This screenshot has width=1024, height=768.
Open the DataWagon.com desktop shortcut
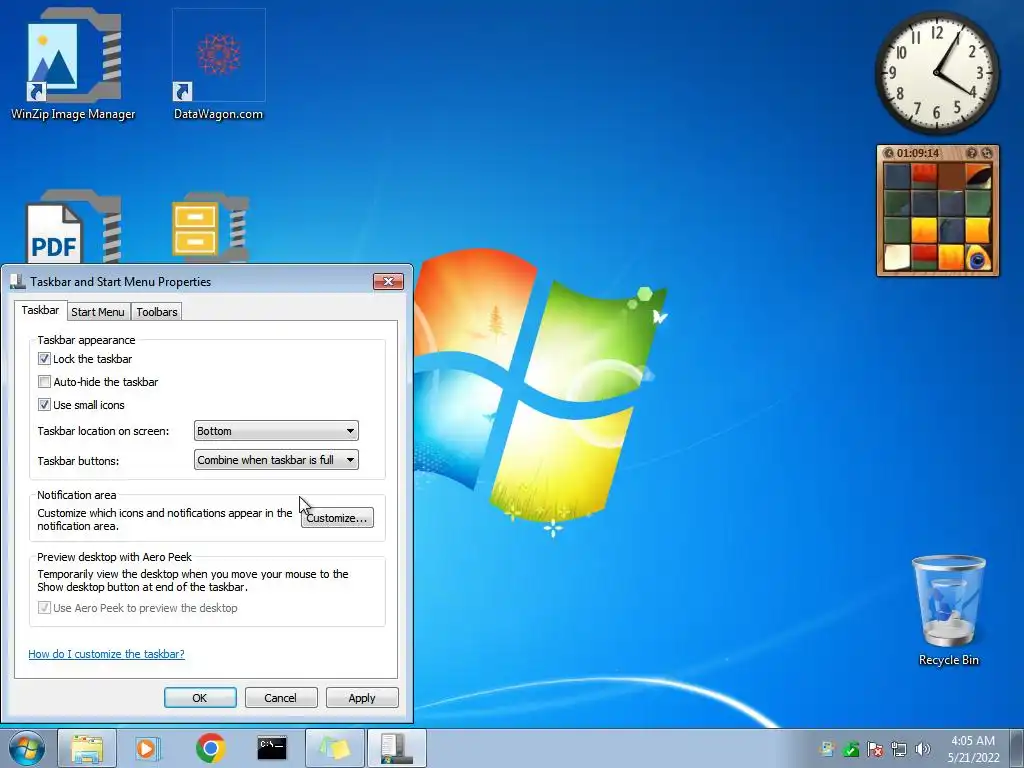pyautogui.click(x=218, y=64)
